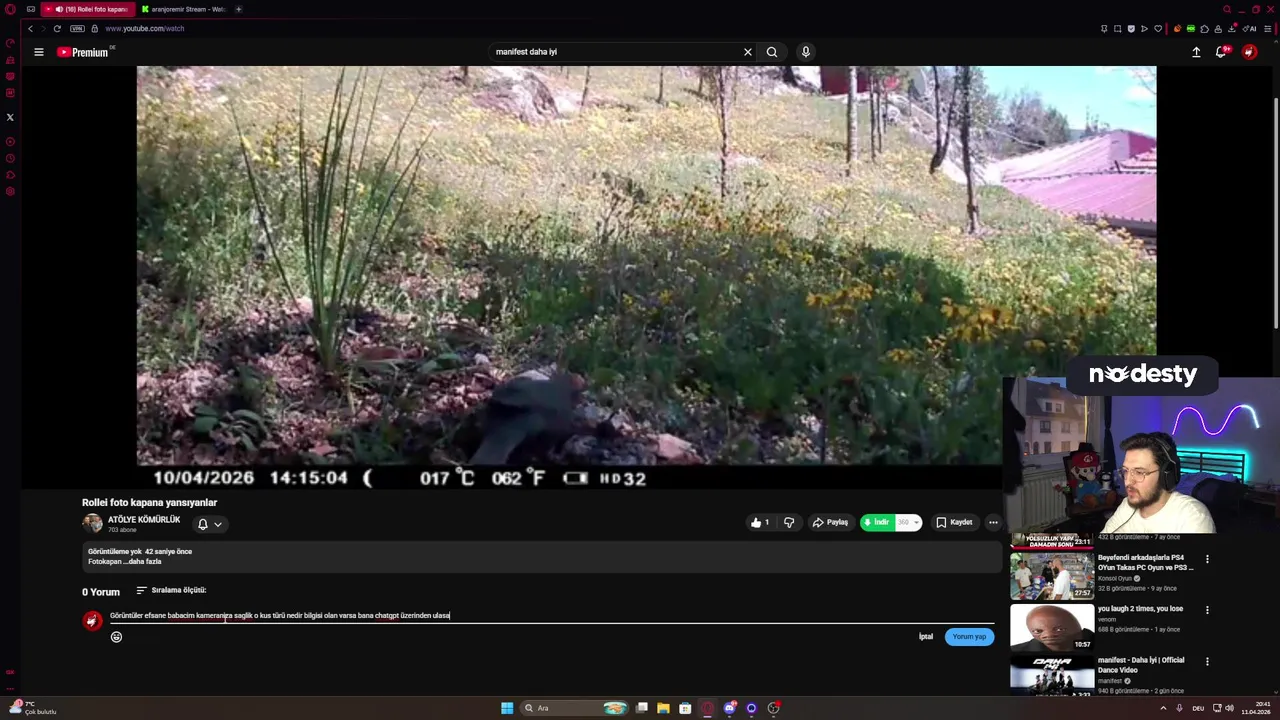Screen dimensions: 1280x720
Task: Open the browser easy setup menu
Action: point(1267,28)
